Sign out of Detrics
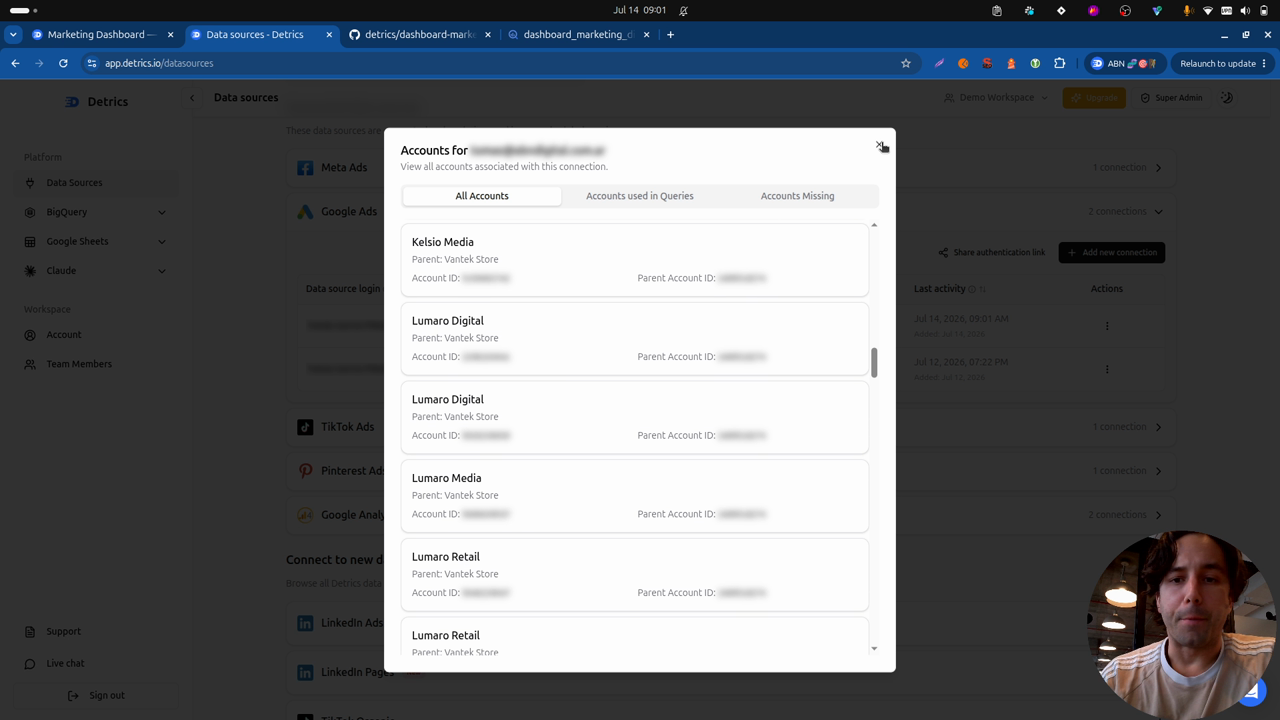1280x720 pixels. pyautogui.click(x=97, y=696)
